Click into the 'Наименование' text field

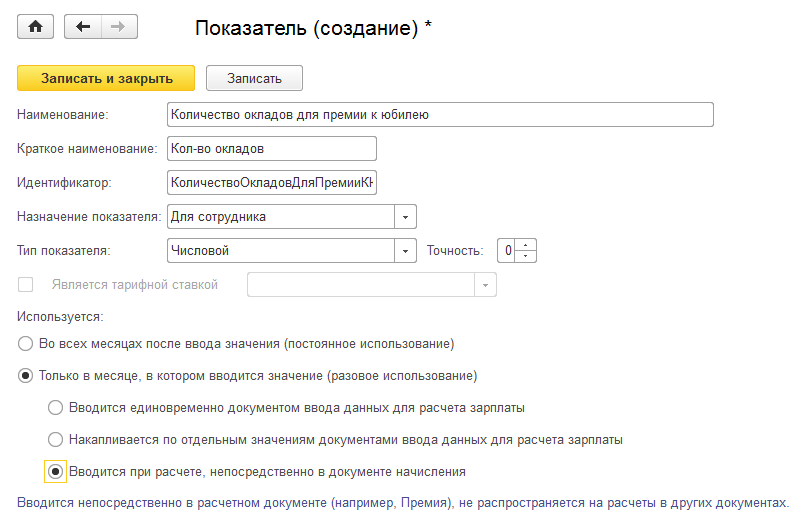tap(440, 115)
